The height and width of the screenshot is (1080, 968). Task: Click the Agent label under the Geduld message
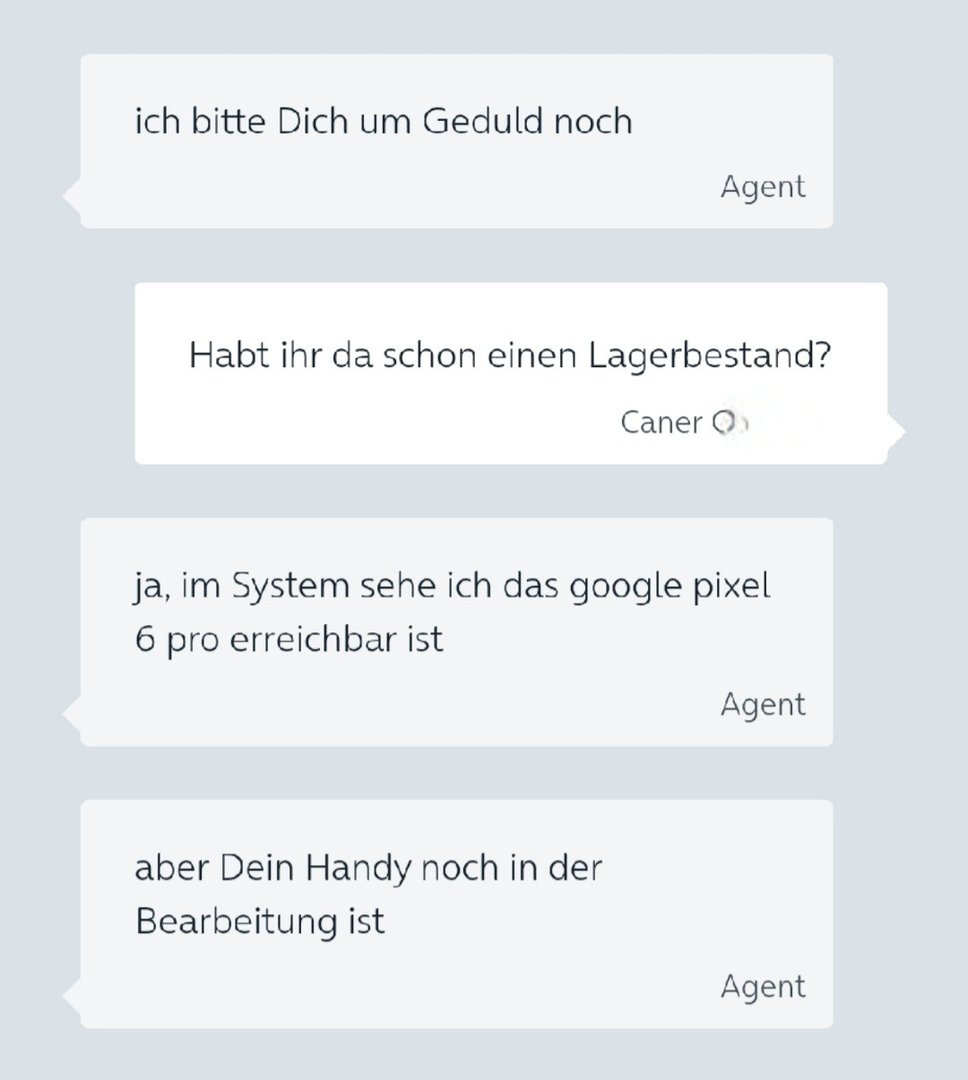pyautogui.click(x=763, y=187)
